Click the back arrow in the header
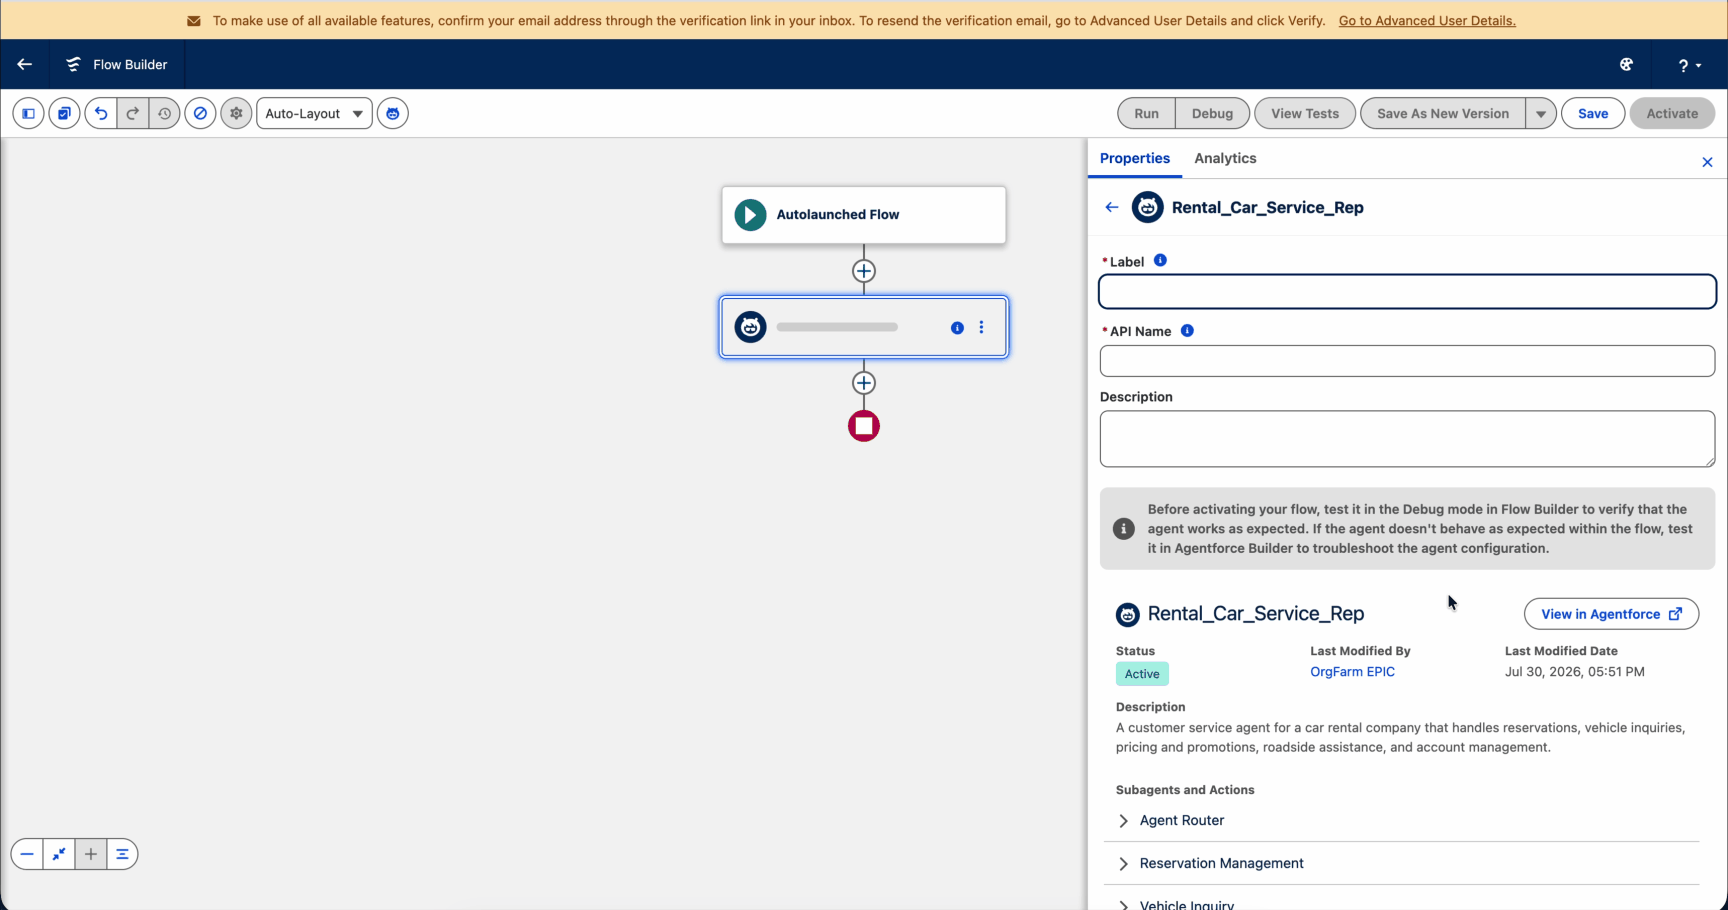The width and height of the screenshot is (1728, 910). tap(25, 64)
